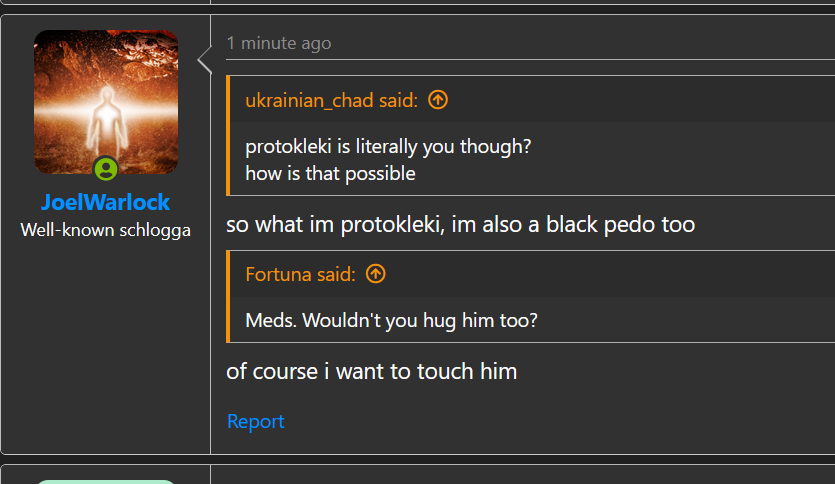Click the orange border of ukrainian_chad quote
The height and width of the screenshot is (484, 835).
click(228, 135)
